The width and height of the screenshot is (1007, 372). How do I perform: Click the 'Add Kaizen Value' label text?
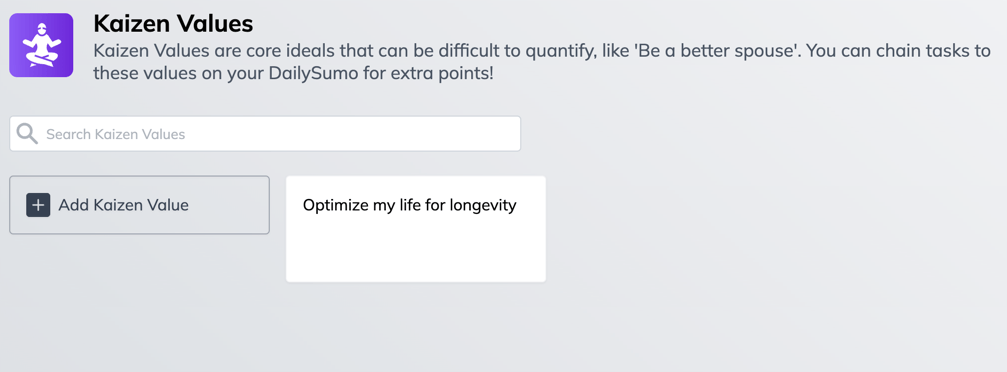coord(123,205)
